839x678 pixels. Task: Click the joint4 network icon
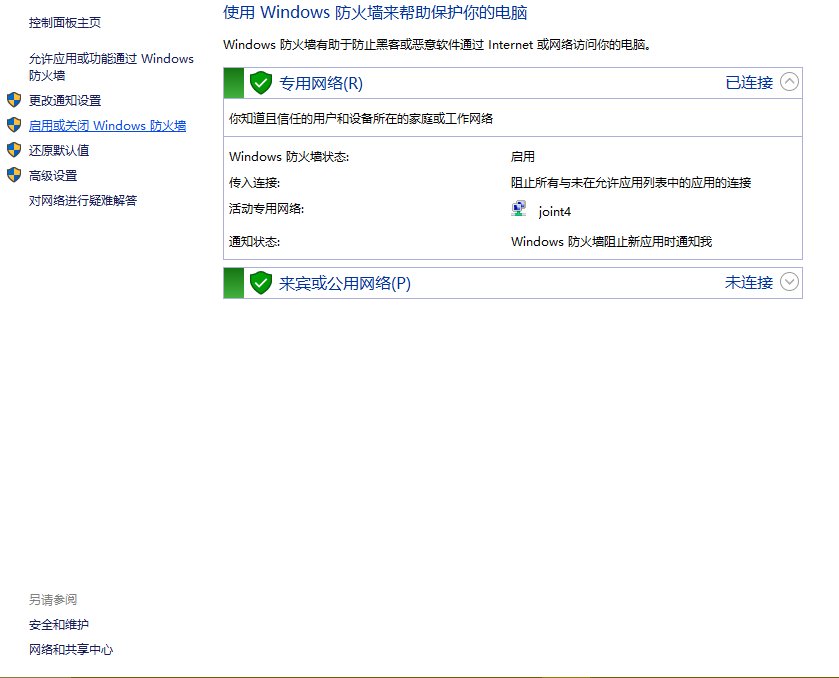518,208
